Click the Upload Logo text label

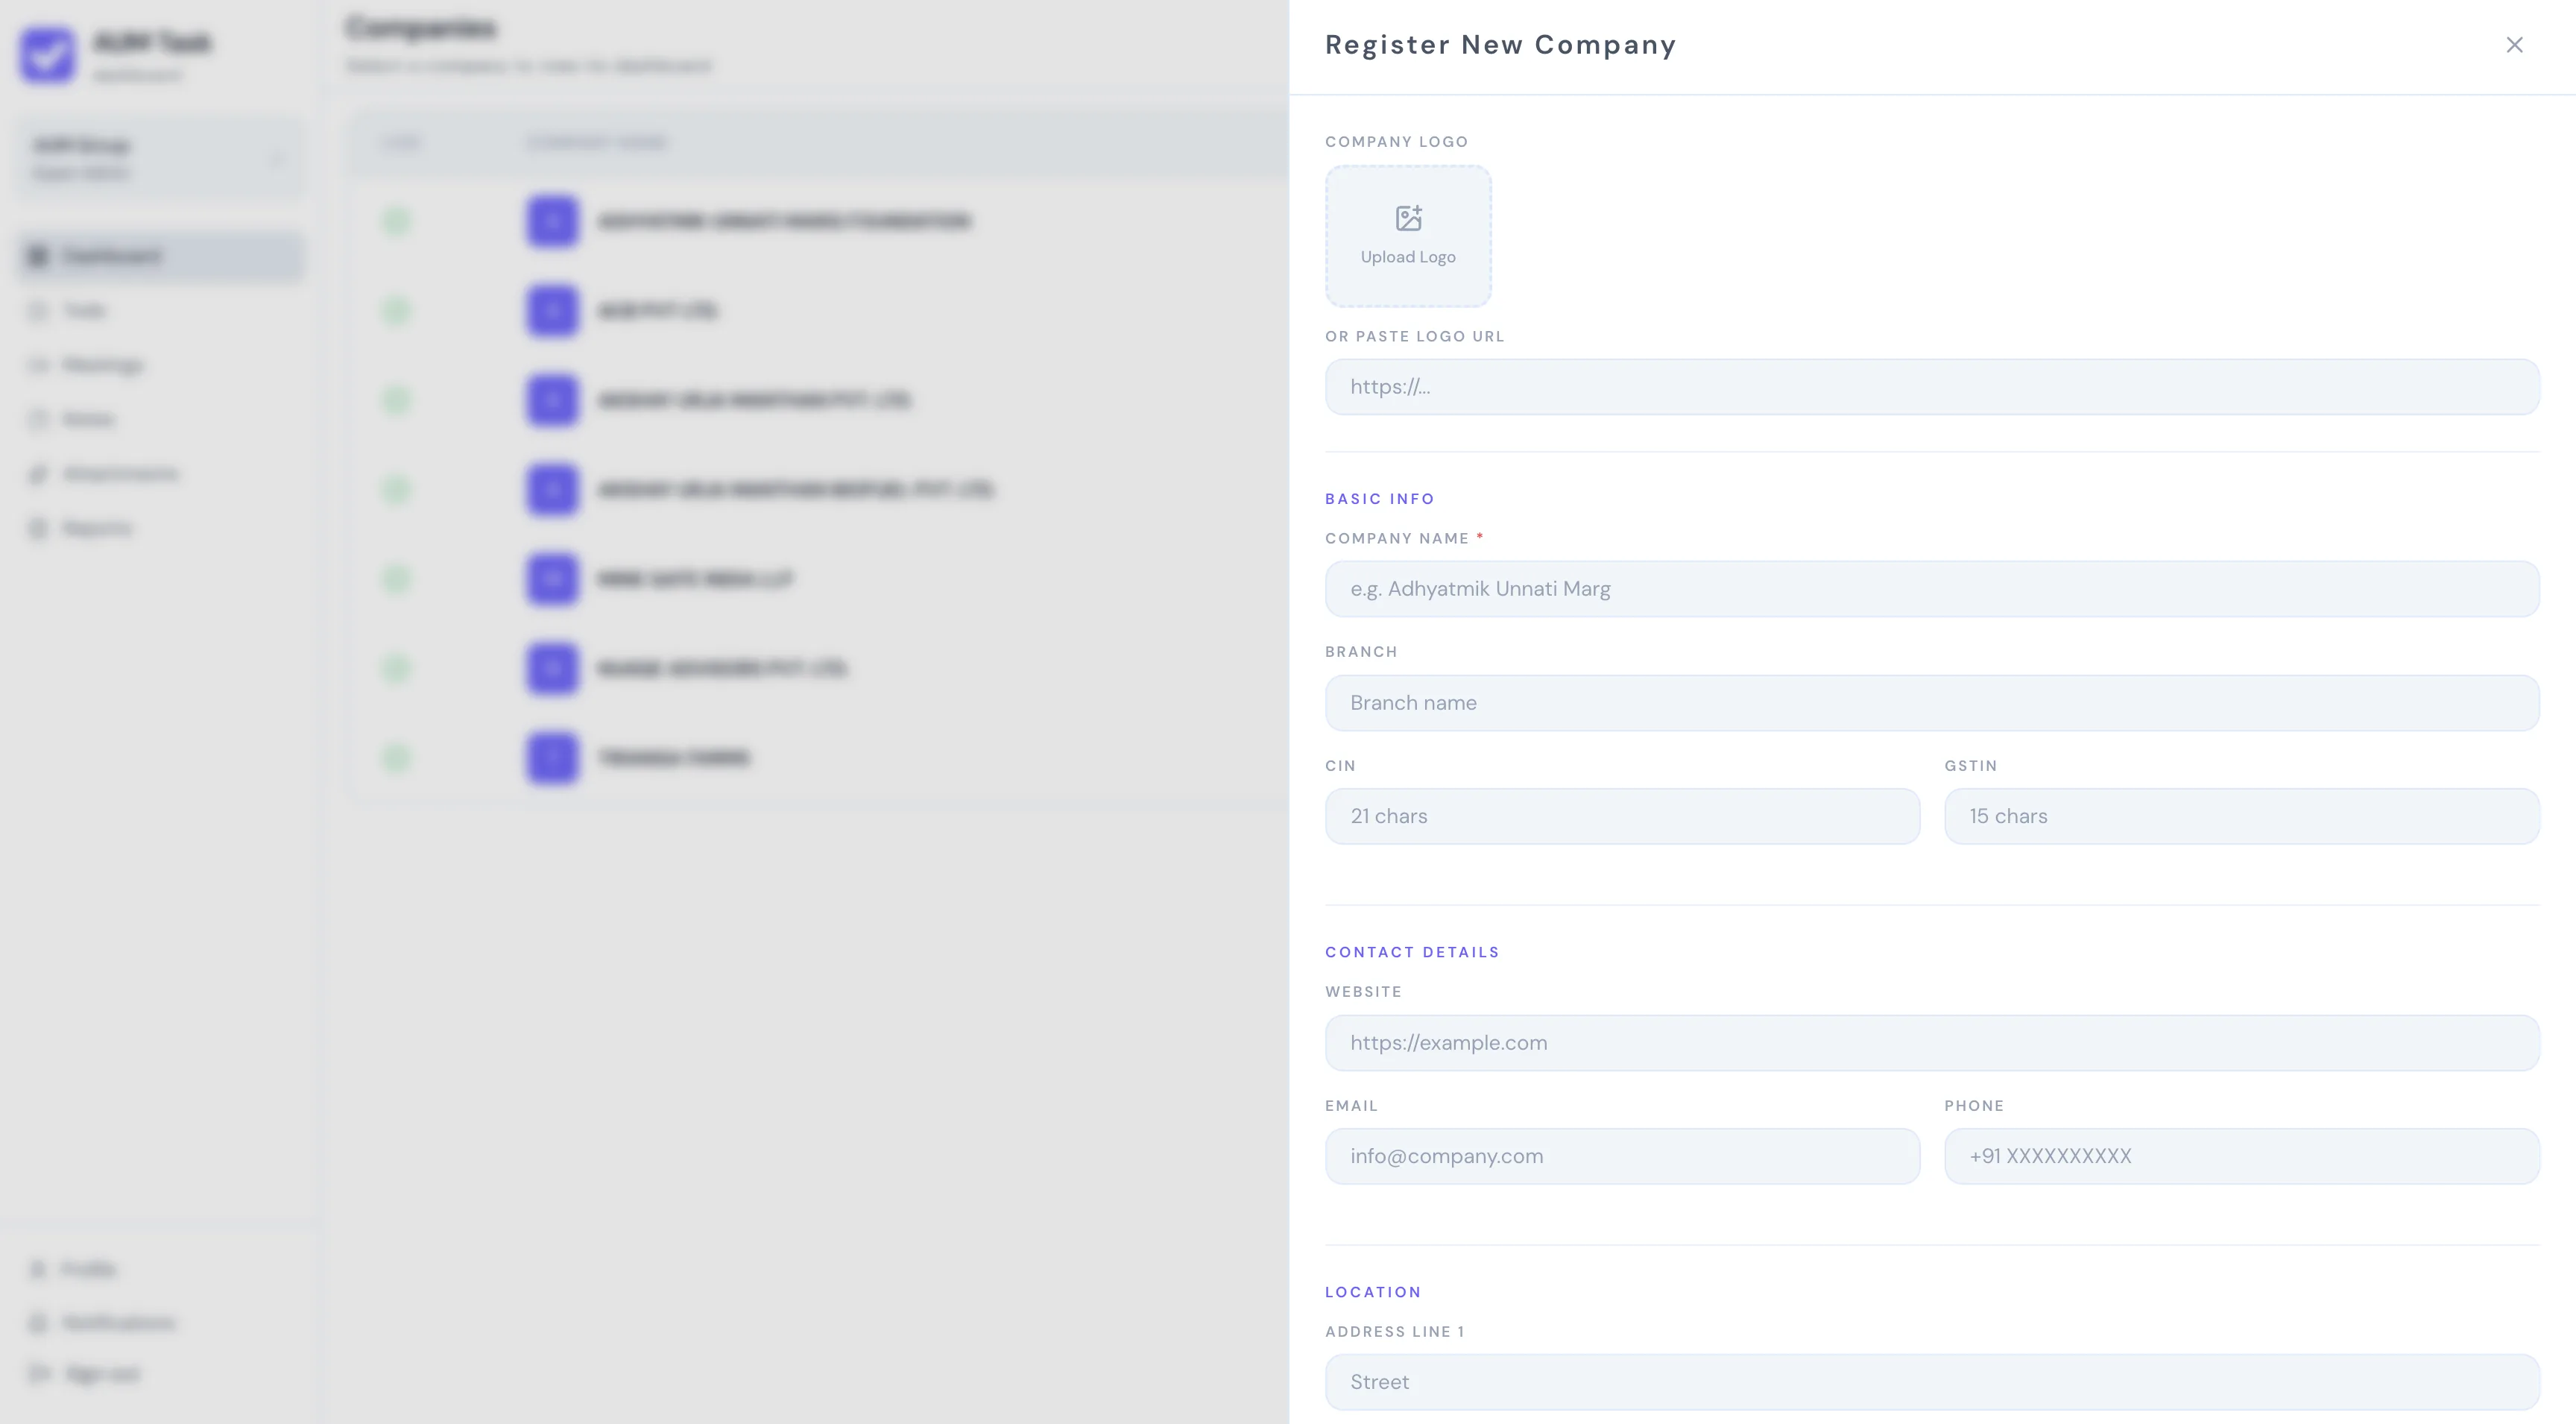(x=1408, y=257)
